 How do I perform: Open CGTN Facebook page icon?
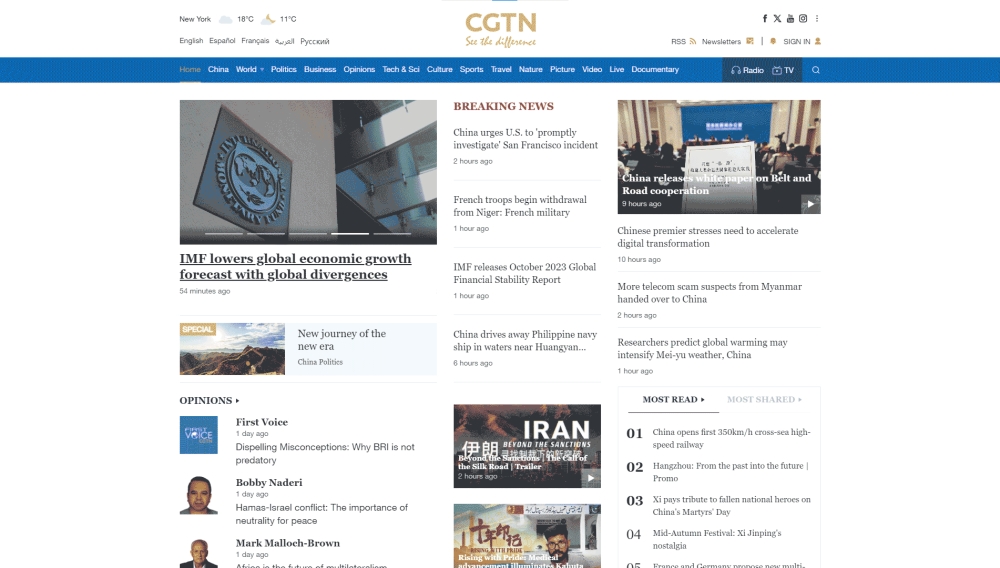765,18
